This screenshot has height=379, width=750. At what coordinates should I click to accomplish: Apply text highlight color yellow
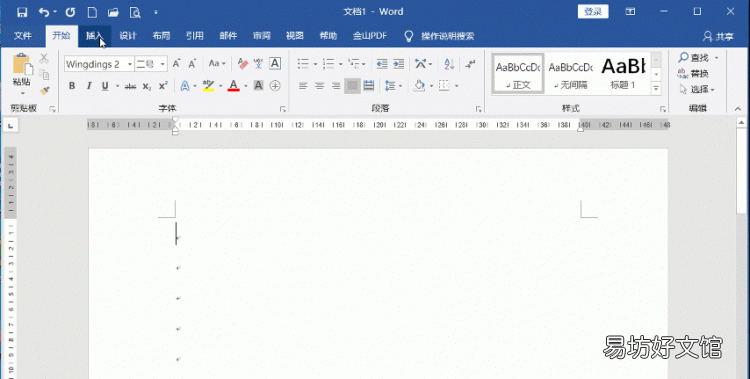pos(208,86)
